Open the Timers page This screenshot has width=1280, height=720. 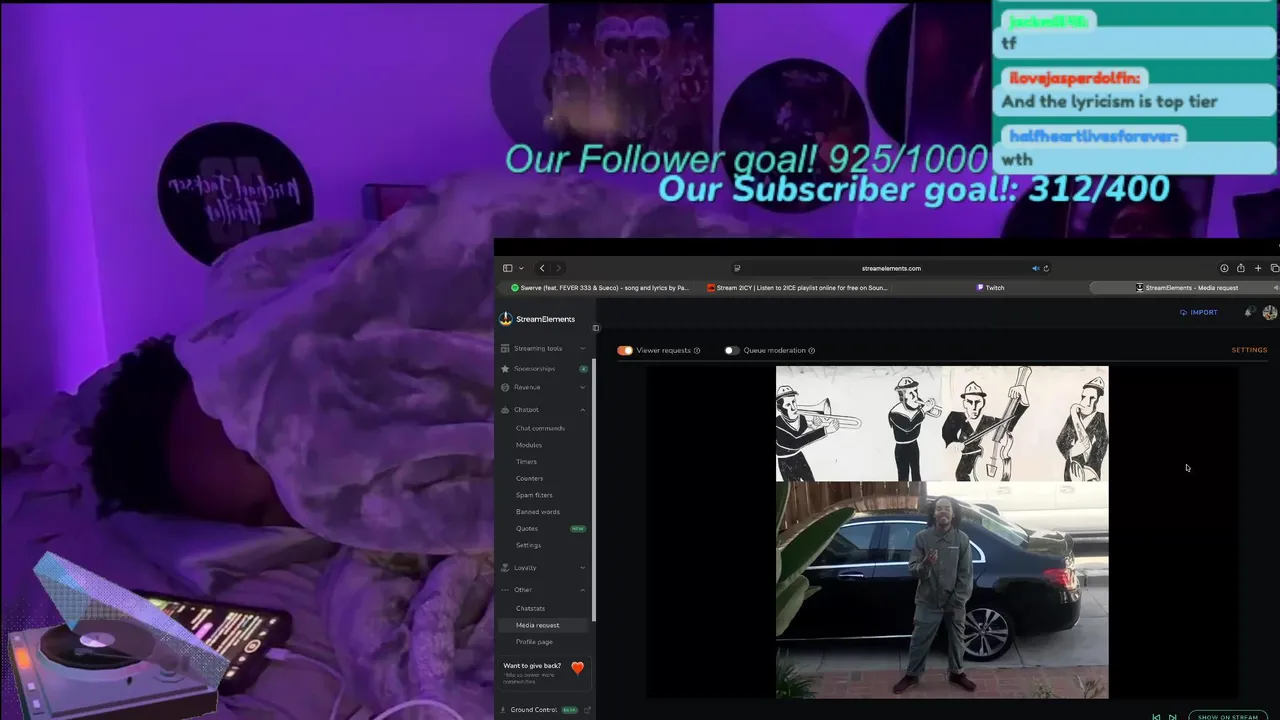[526, 462]
